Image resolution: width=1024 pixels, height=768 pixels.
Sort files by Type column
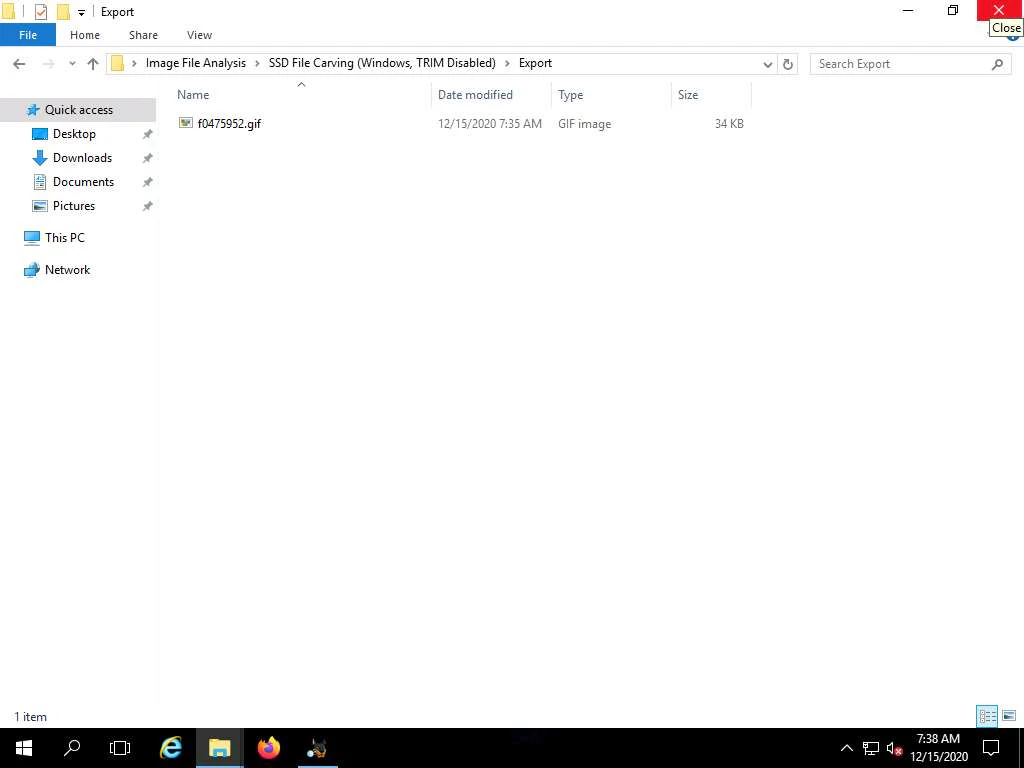pos(611,95)
